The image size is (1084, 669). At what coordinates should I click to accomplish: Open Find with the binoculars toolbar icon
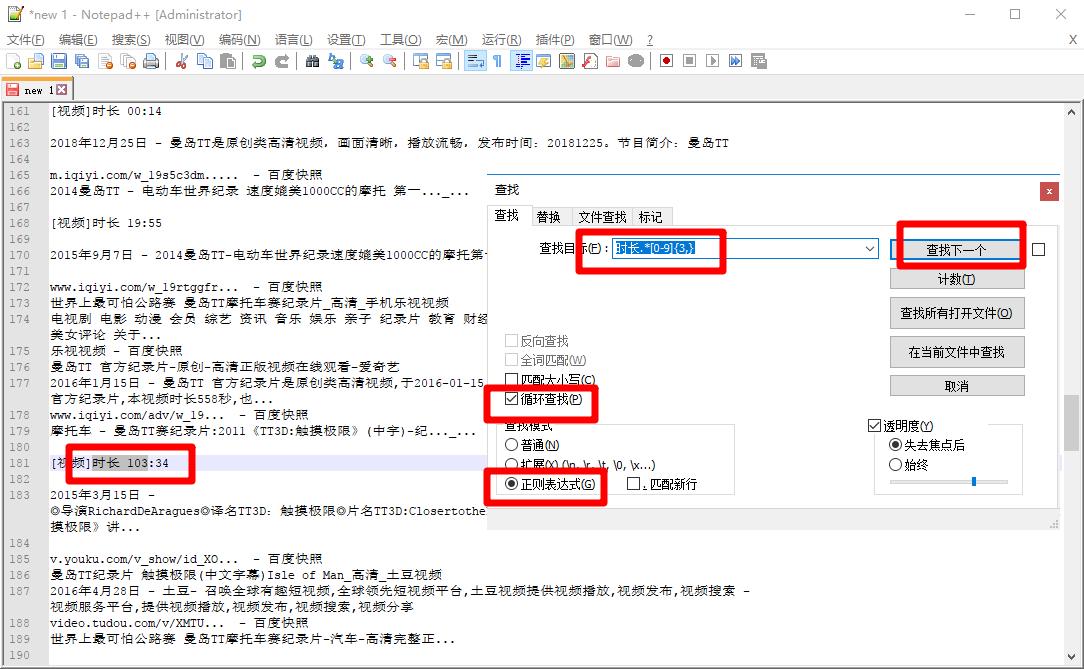pyautogui.click(x=312, y=61)
